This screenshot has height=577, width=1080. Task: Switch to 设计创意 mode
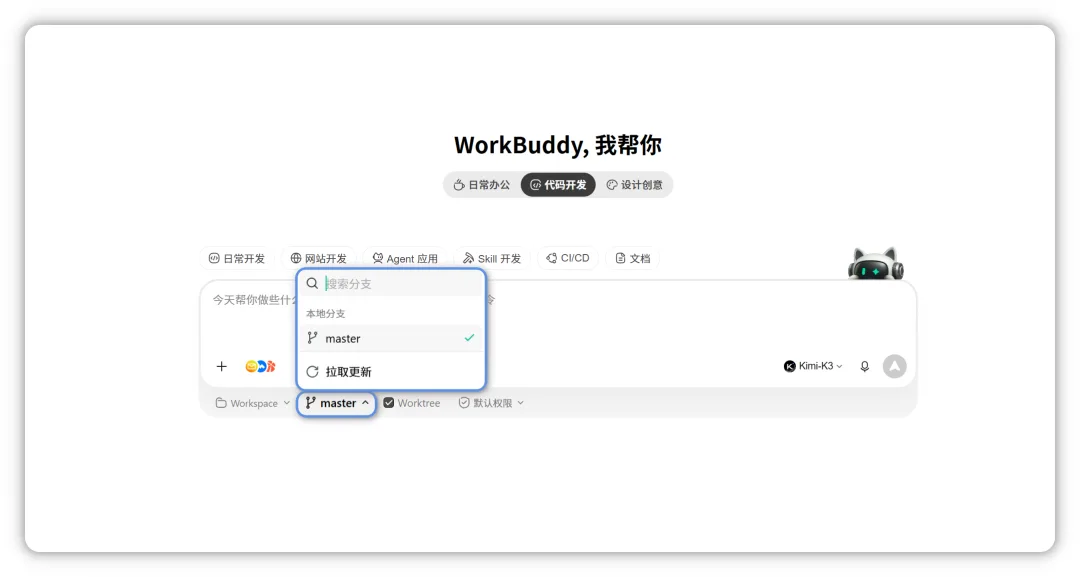coord(634,185)
